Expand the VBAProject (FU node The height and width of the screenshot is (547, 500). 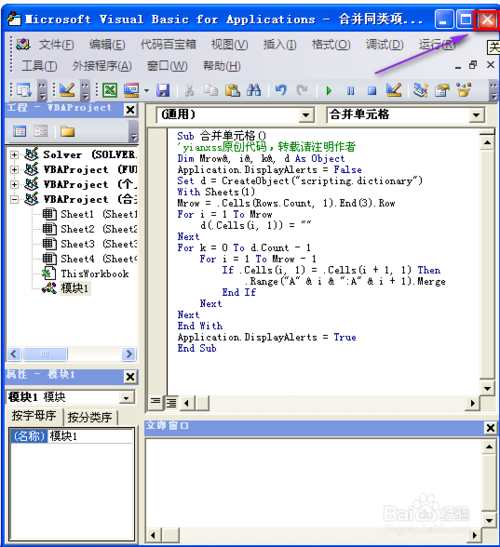(14, 170)
